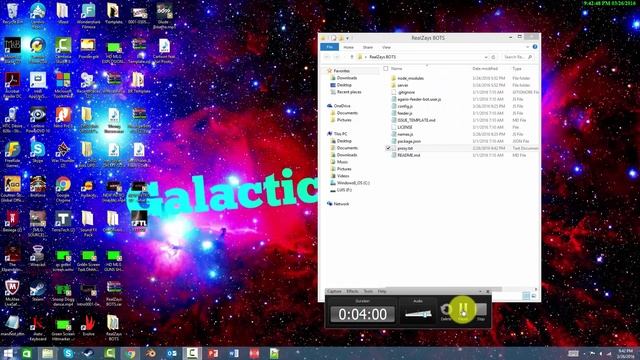Select the LICENSE file
Image resolution: width=640 pixels, height=360 pixels.
404,127
